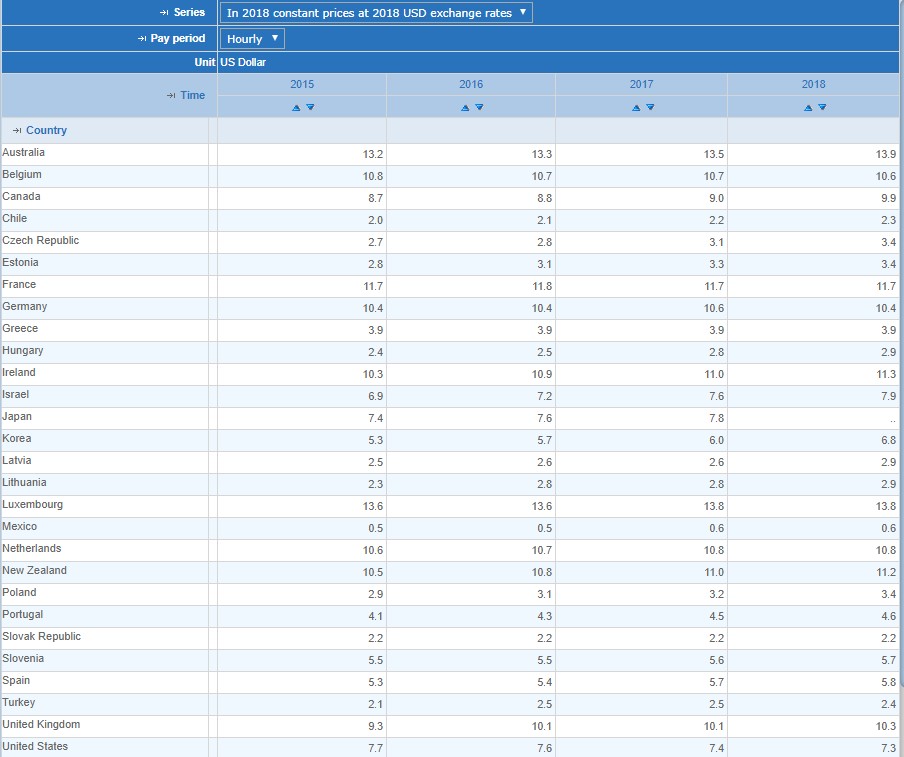
Task: Sort 2018 column ascending
Action: point(808,107)
